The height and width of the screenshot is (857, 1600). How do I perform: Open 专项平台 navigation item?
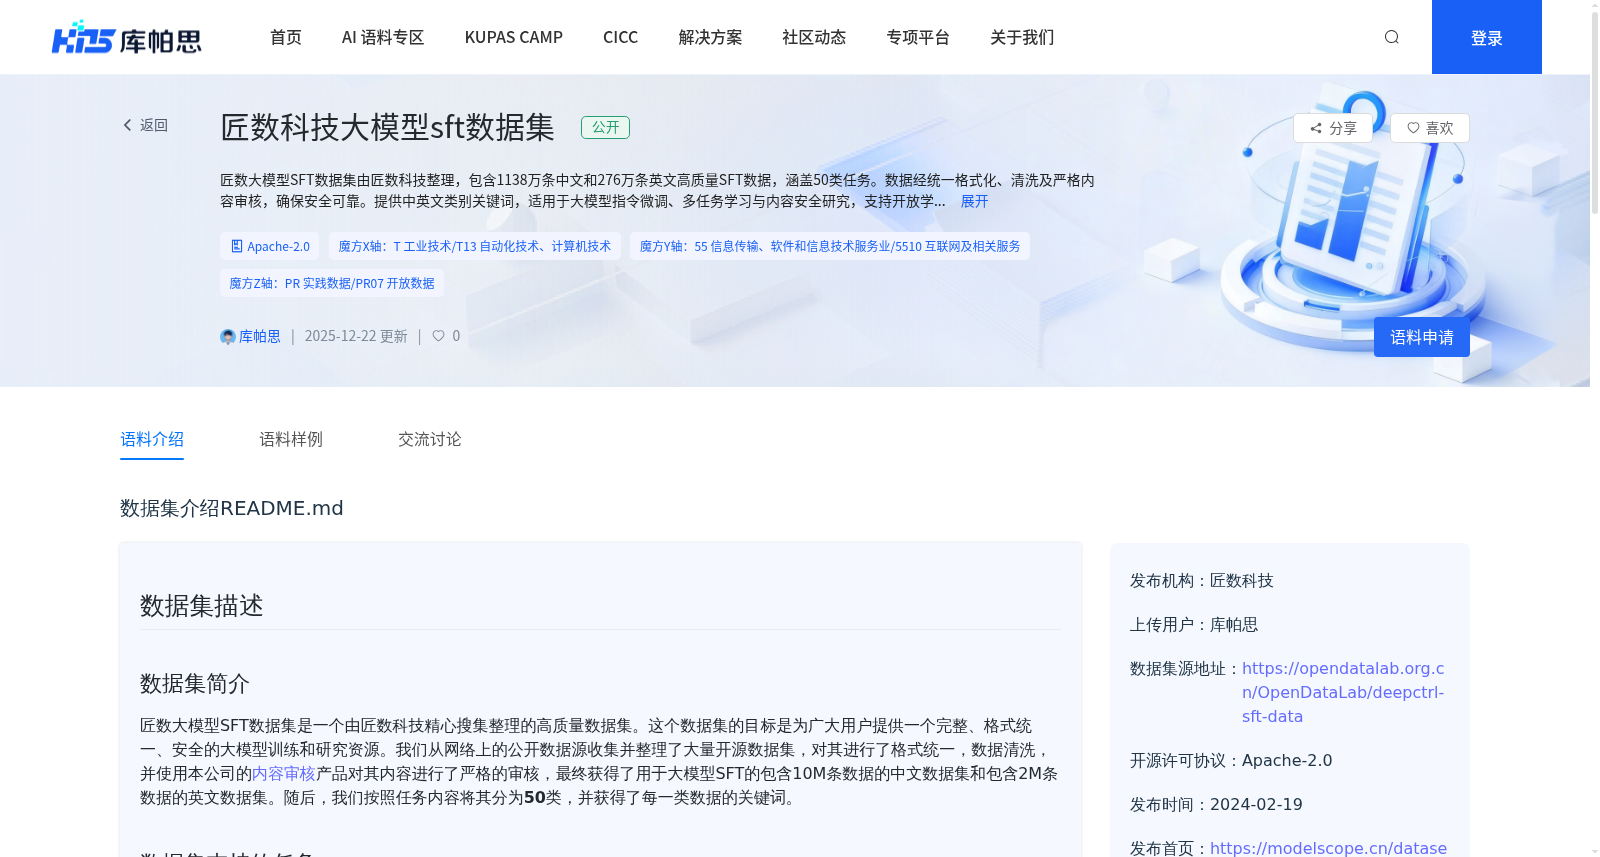pos(918,37)
